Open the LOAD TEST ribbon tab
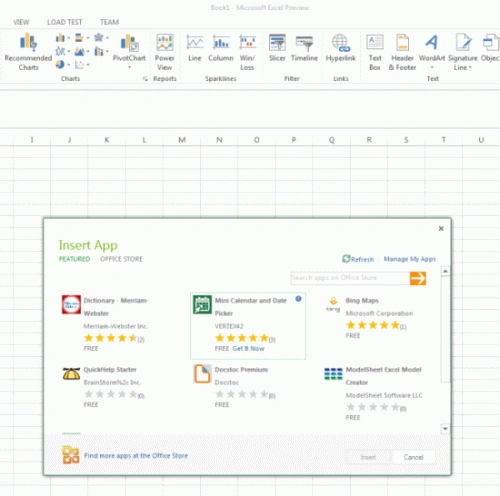 coord(65,22)
